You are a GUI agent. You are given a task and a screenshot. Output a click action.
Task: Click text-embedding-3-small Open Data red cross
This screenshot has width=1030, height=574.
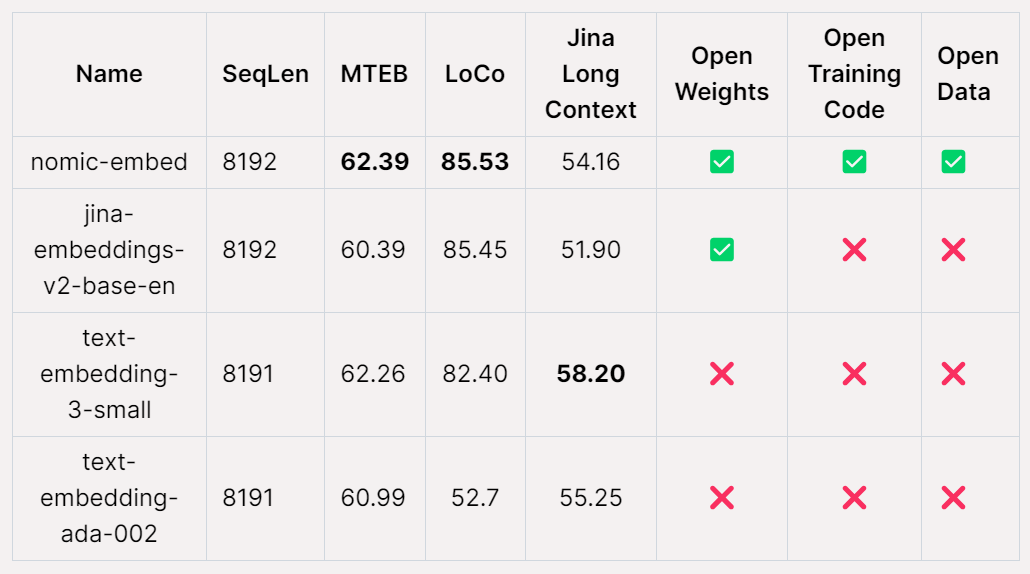[x=953, y=374]
